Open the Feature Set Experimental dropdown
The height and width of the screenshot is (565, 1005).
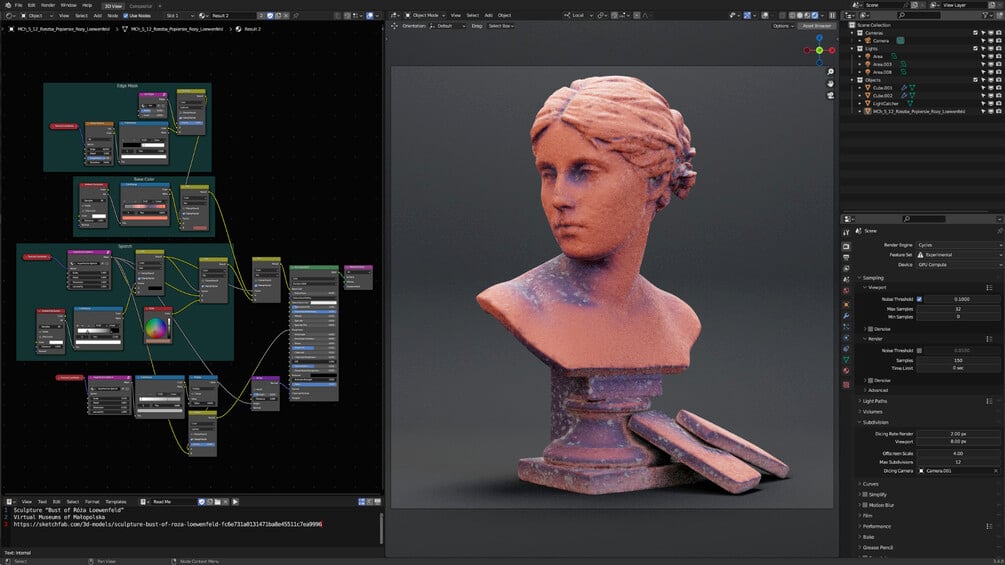958,255
